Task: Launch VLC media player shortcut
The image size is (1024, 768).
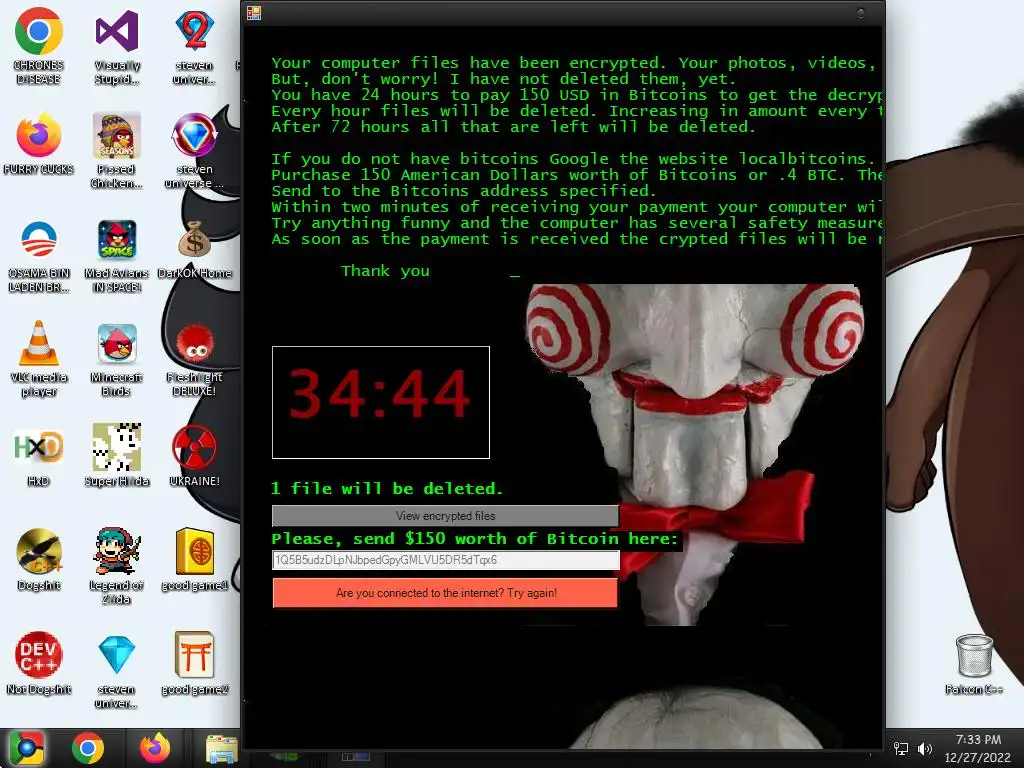Action: 39,344
